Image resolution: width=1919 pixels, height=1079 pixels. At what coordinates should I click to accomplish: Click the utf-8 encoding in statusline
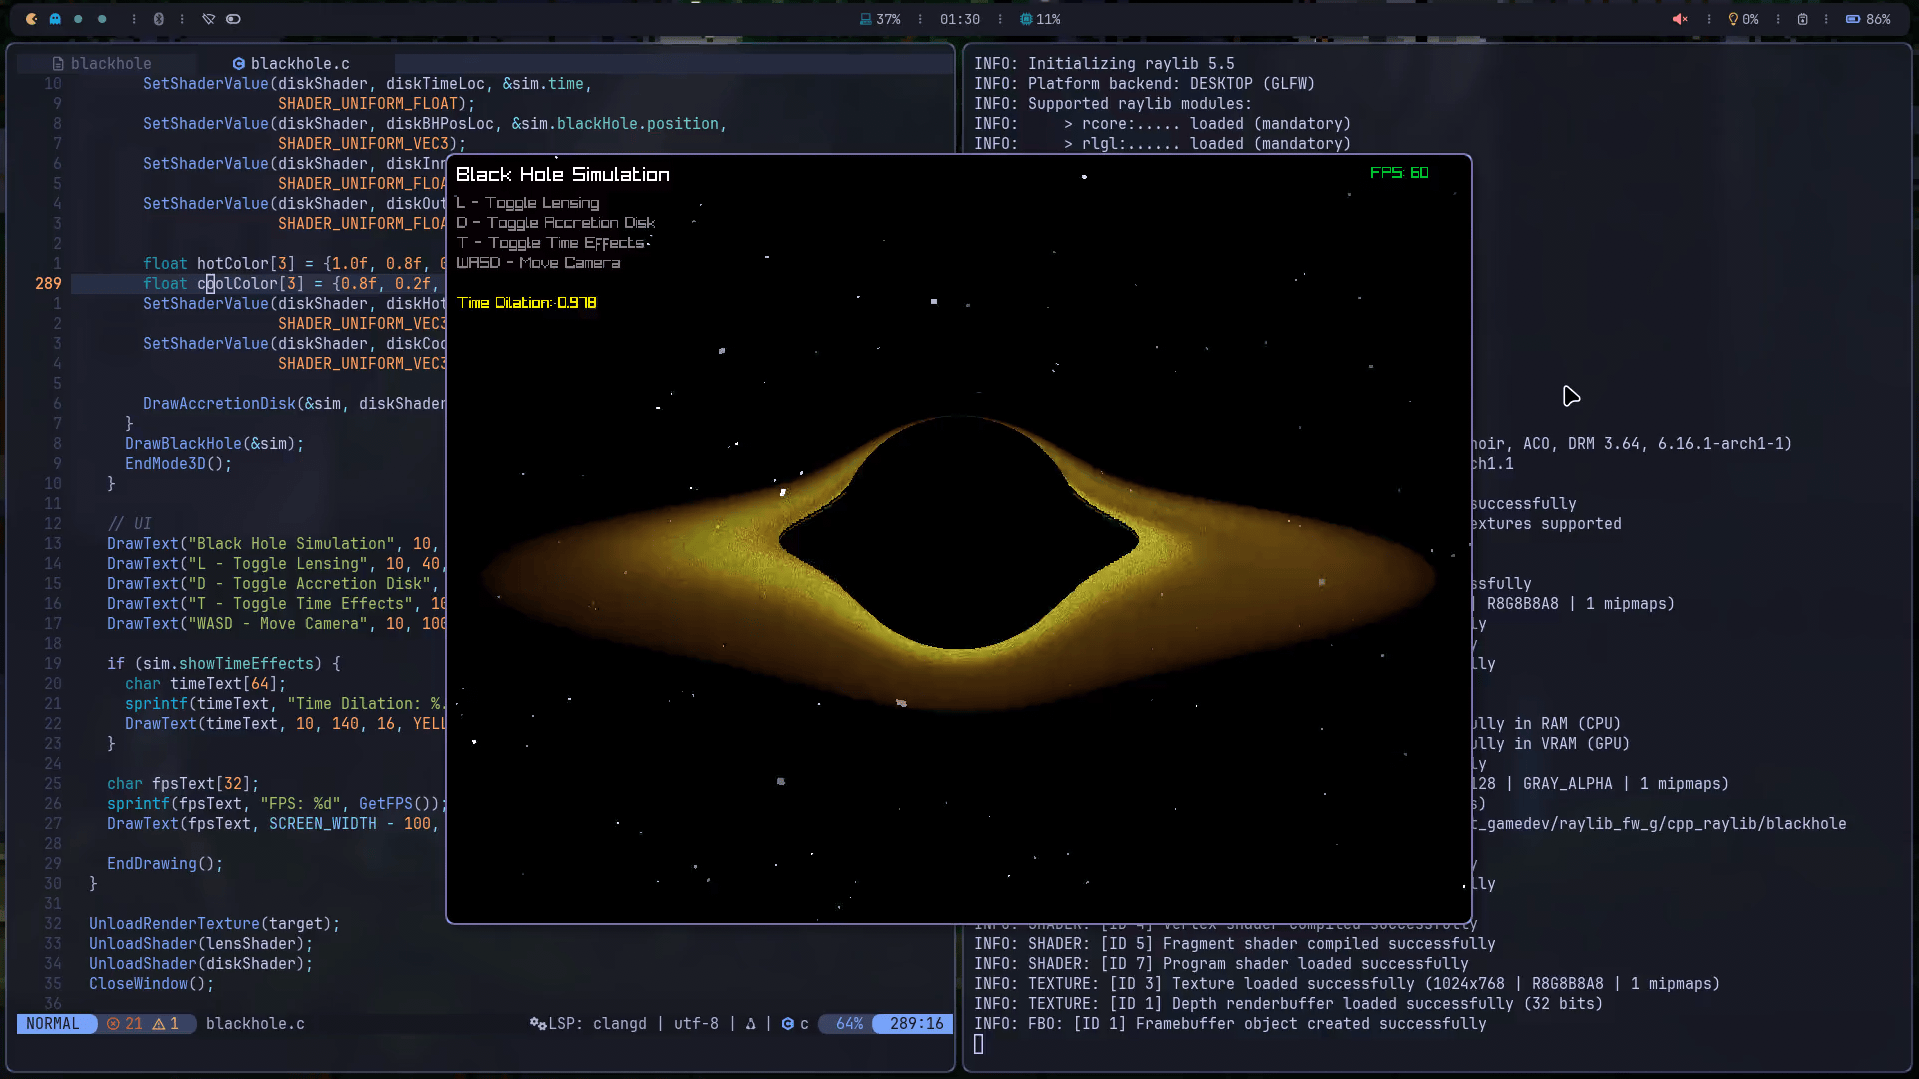(696, 1023)
